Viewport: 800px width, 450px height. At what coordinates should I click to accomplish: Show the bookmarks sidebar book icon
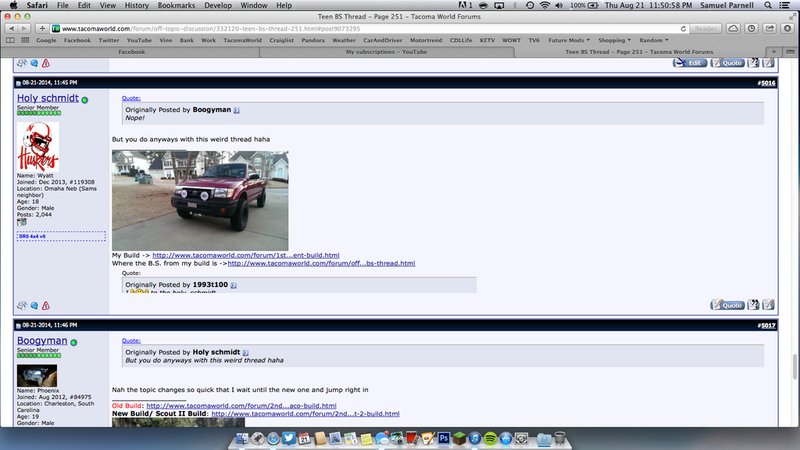pos(10,40)
